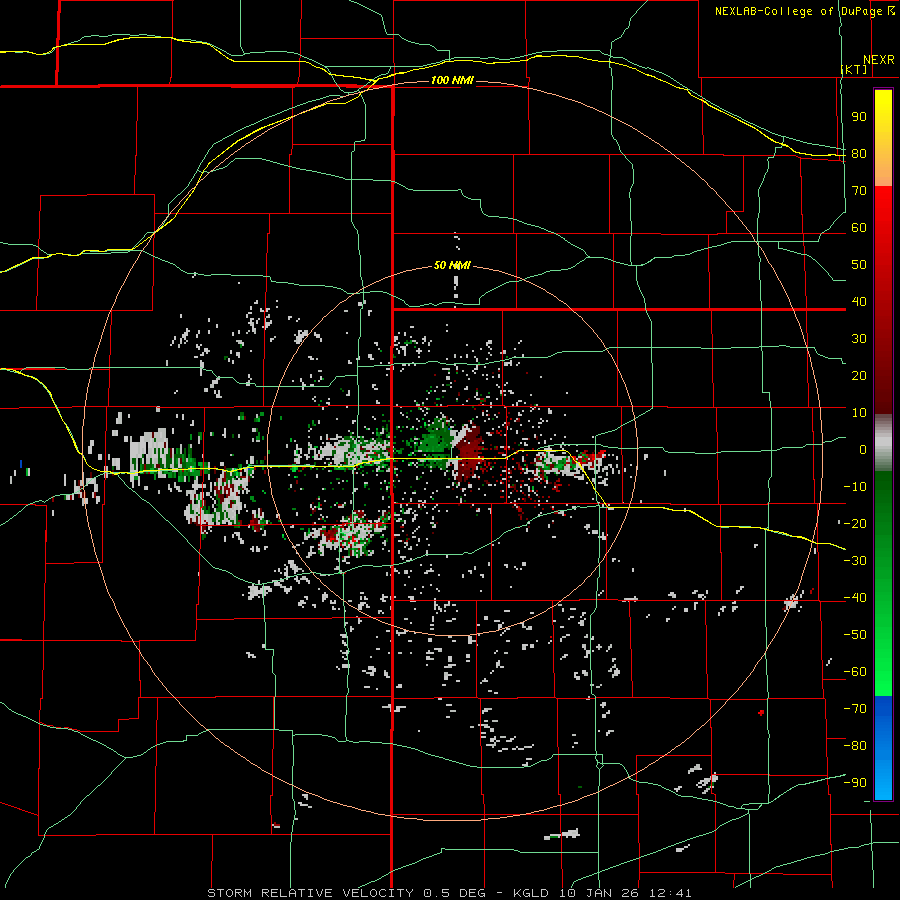Click the -90 value on velocity scale
Viewport: 900px width, 900px height.
pos(855,783)
